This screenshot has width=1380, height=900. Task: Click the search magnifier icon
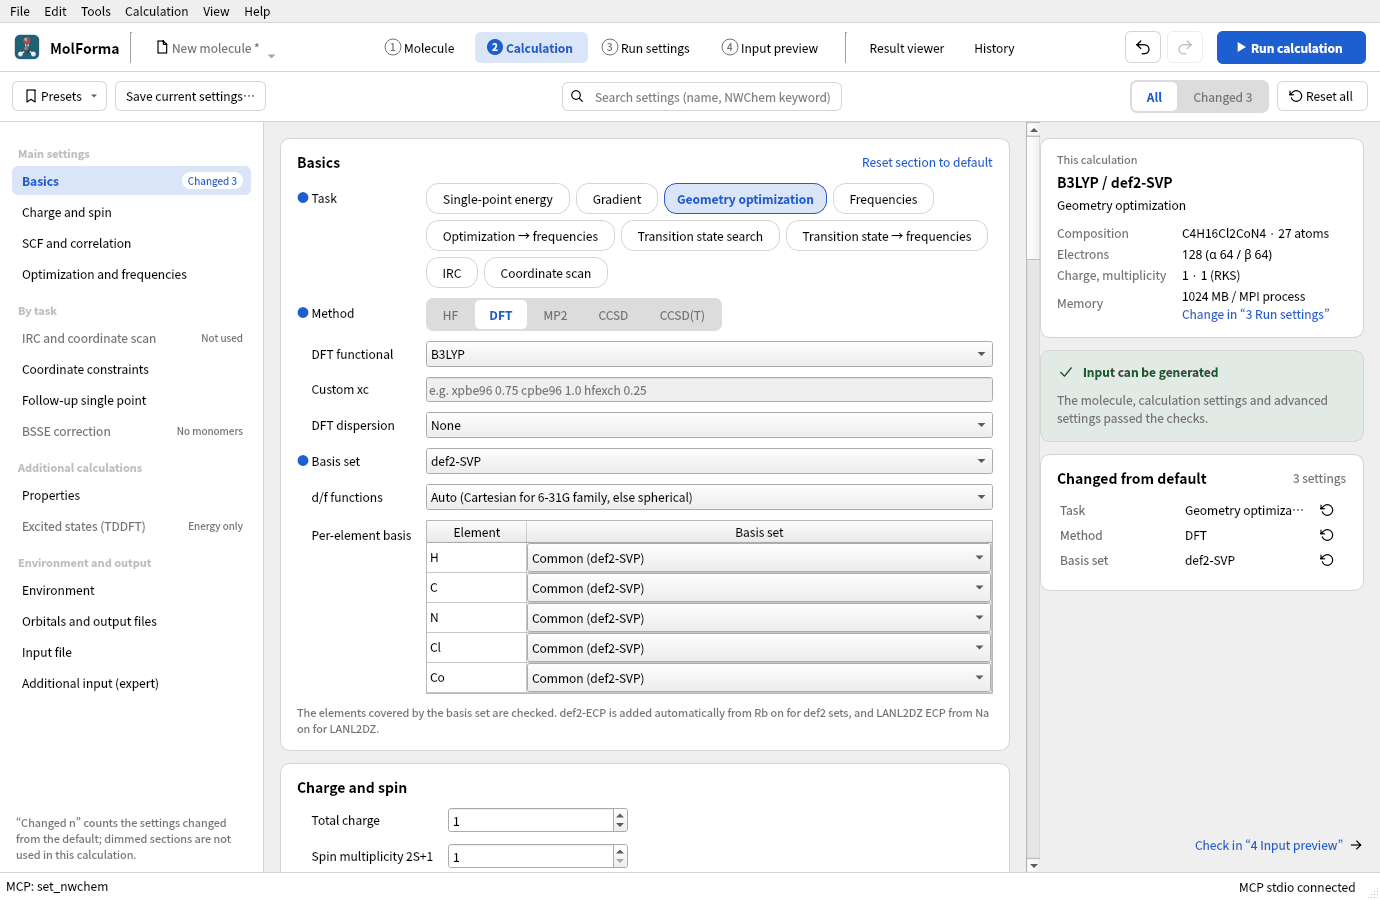click(x=577, y=97)
